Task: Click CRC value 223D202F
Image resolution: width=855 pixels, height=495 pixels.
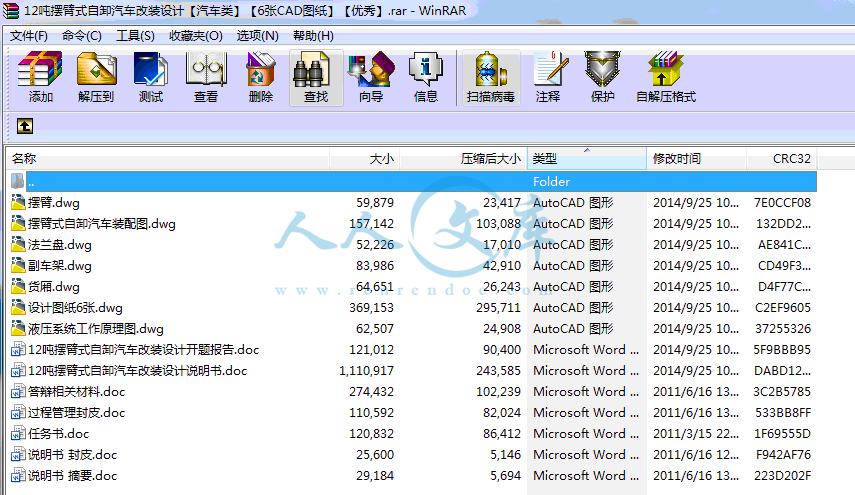Action: click(x=782, y=475)
